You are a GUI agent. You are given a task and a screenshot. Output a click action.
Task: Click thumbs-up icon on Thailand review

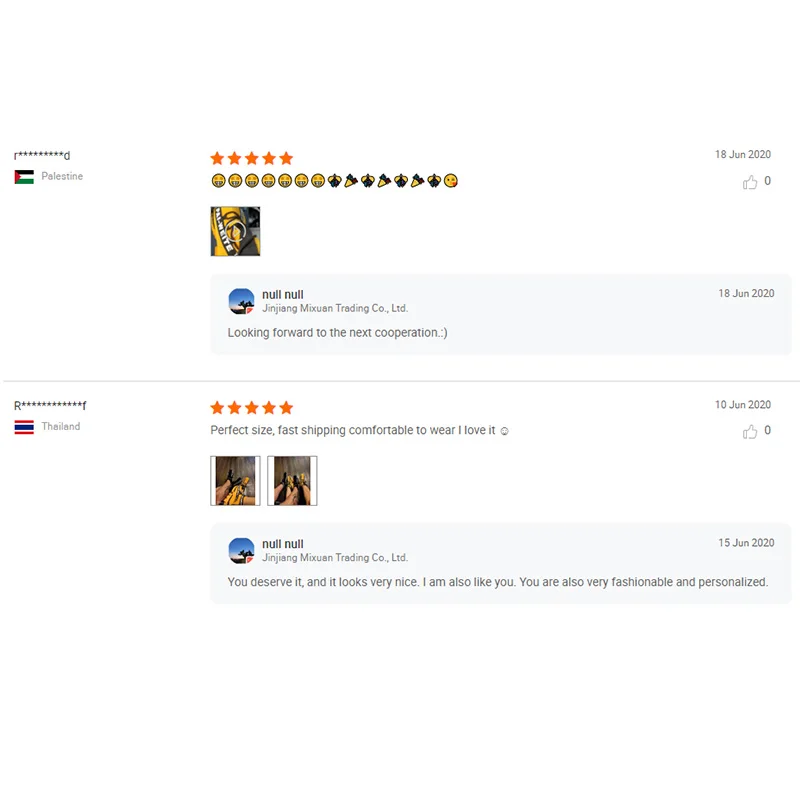749,432
